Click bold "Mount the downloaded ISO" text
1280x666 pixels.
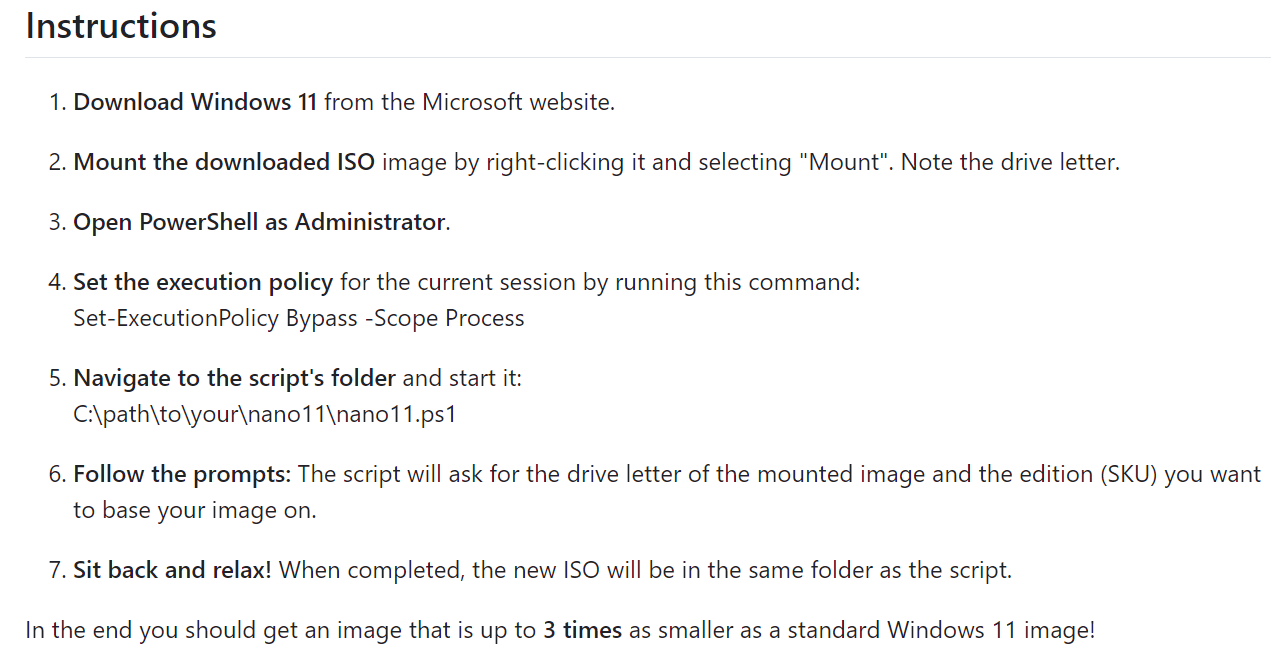[x=224, y=162]
